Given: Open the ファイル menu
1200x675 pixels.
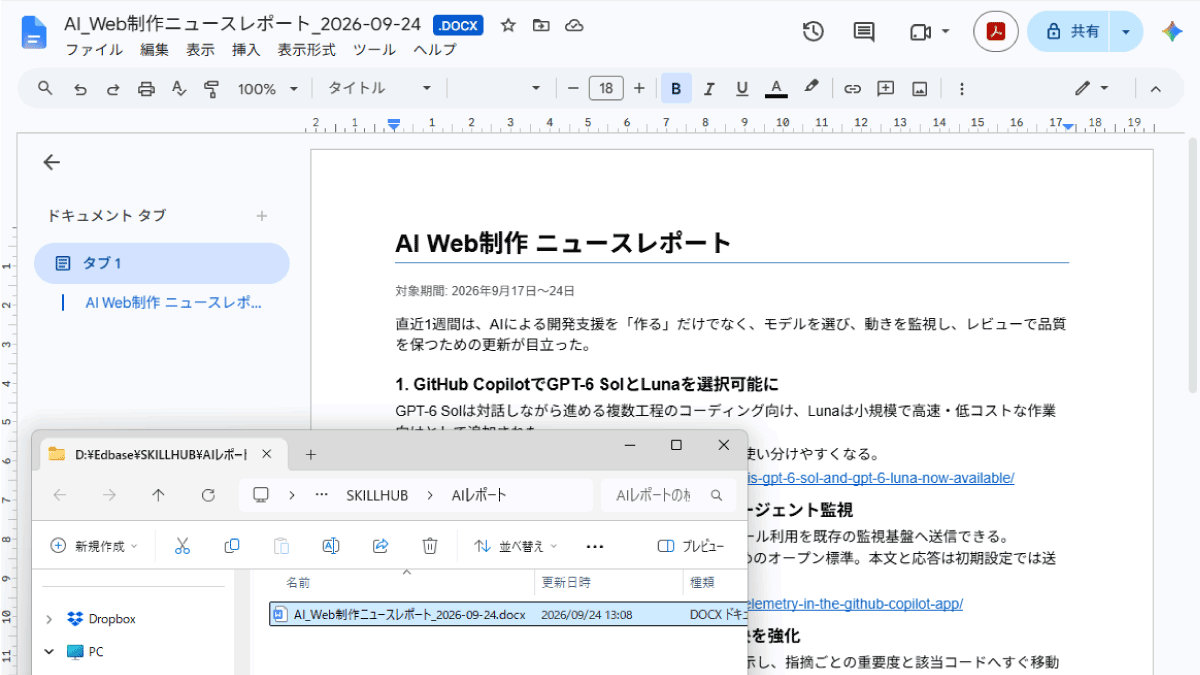Looking at the screenshot, I should click(94, 50).
